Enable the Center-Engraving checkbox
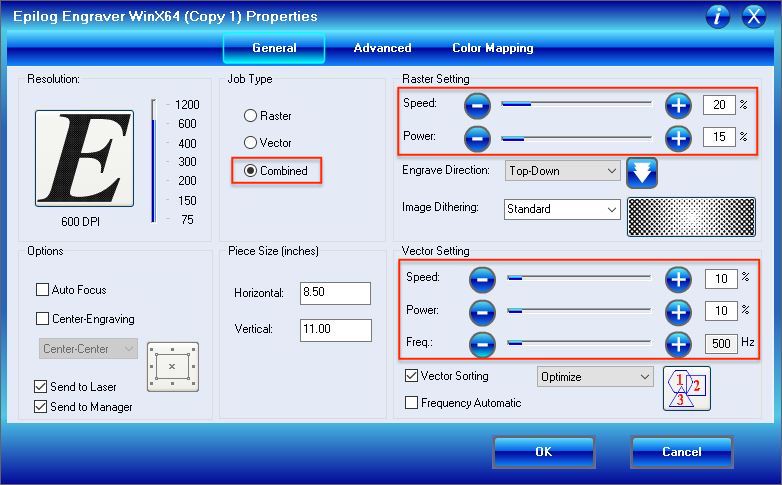 [42, 319]
